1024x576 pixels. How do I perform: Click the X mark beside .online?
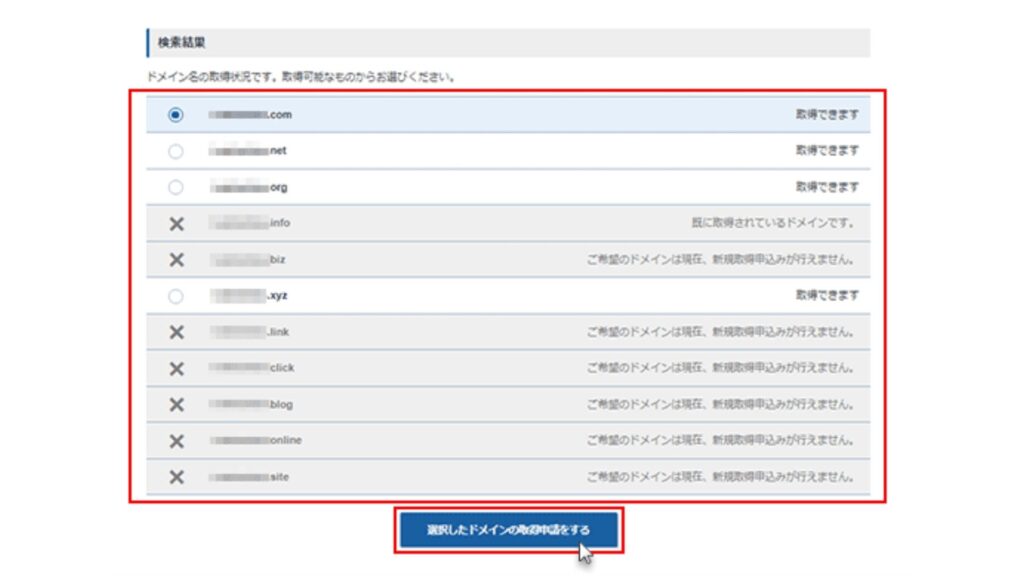176,441
